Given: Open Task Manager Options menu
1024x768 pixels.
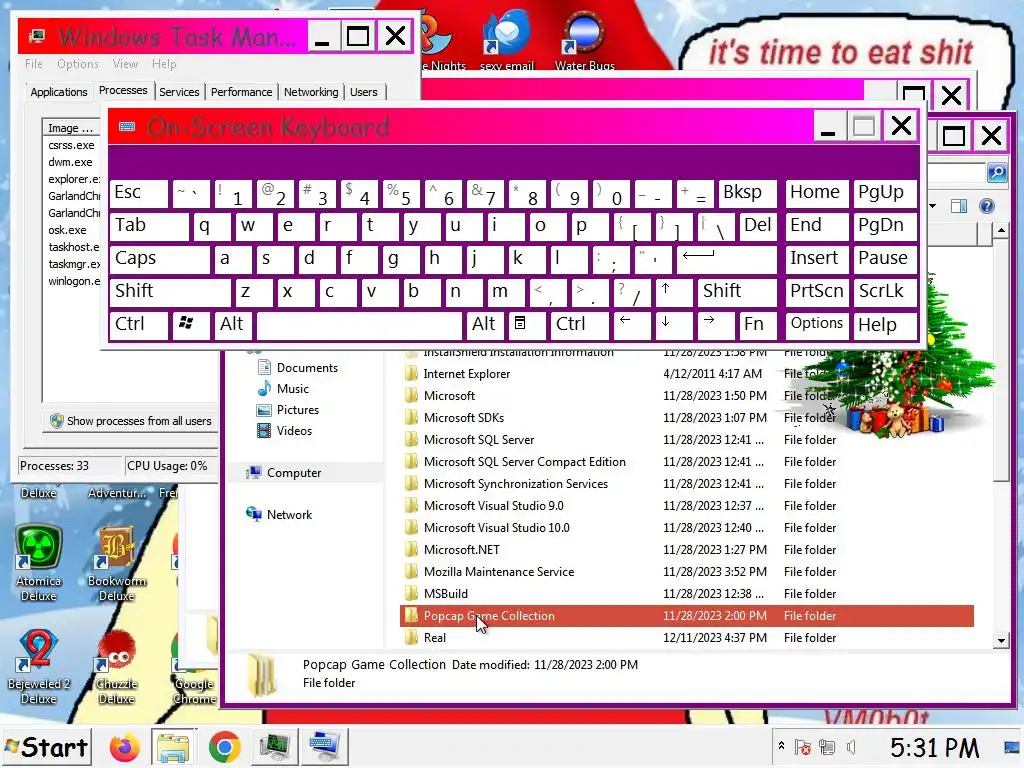Looking at the screenshot, I should pos(78,64).
